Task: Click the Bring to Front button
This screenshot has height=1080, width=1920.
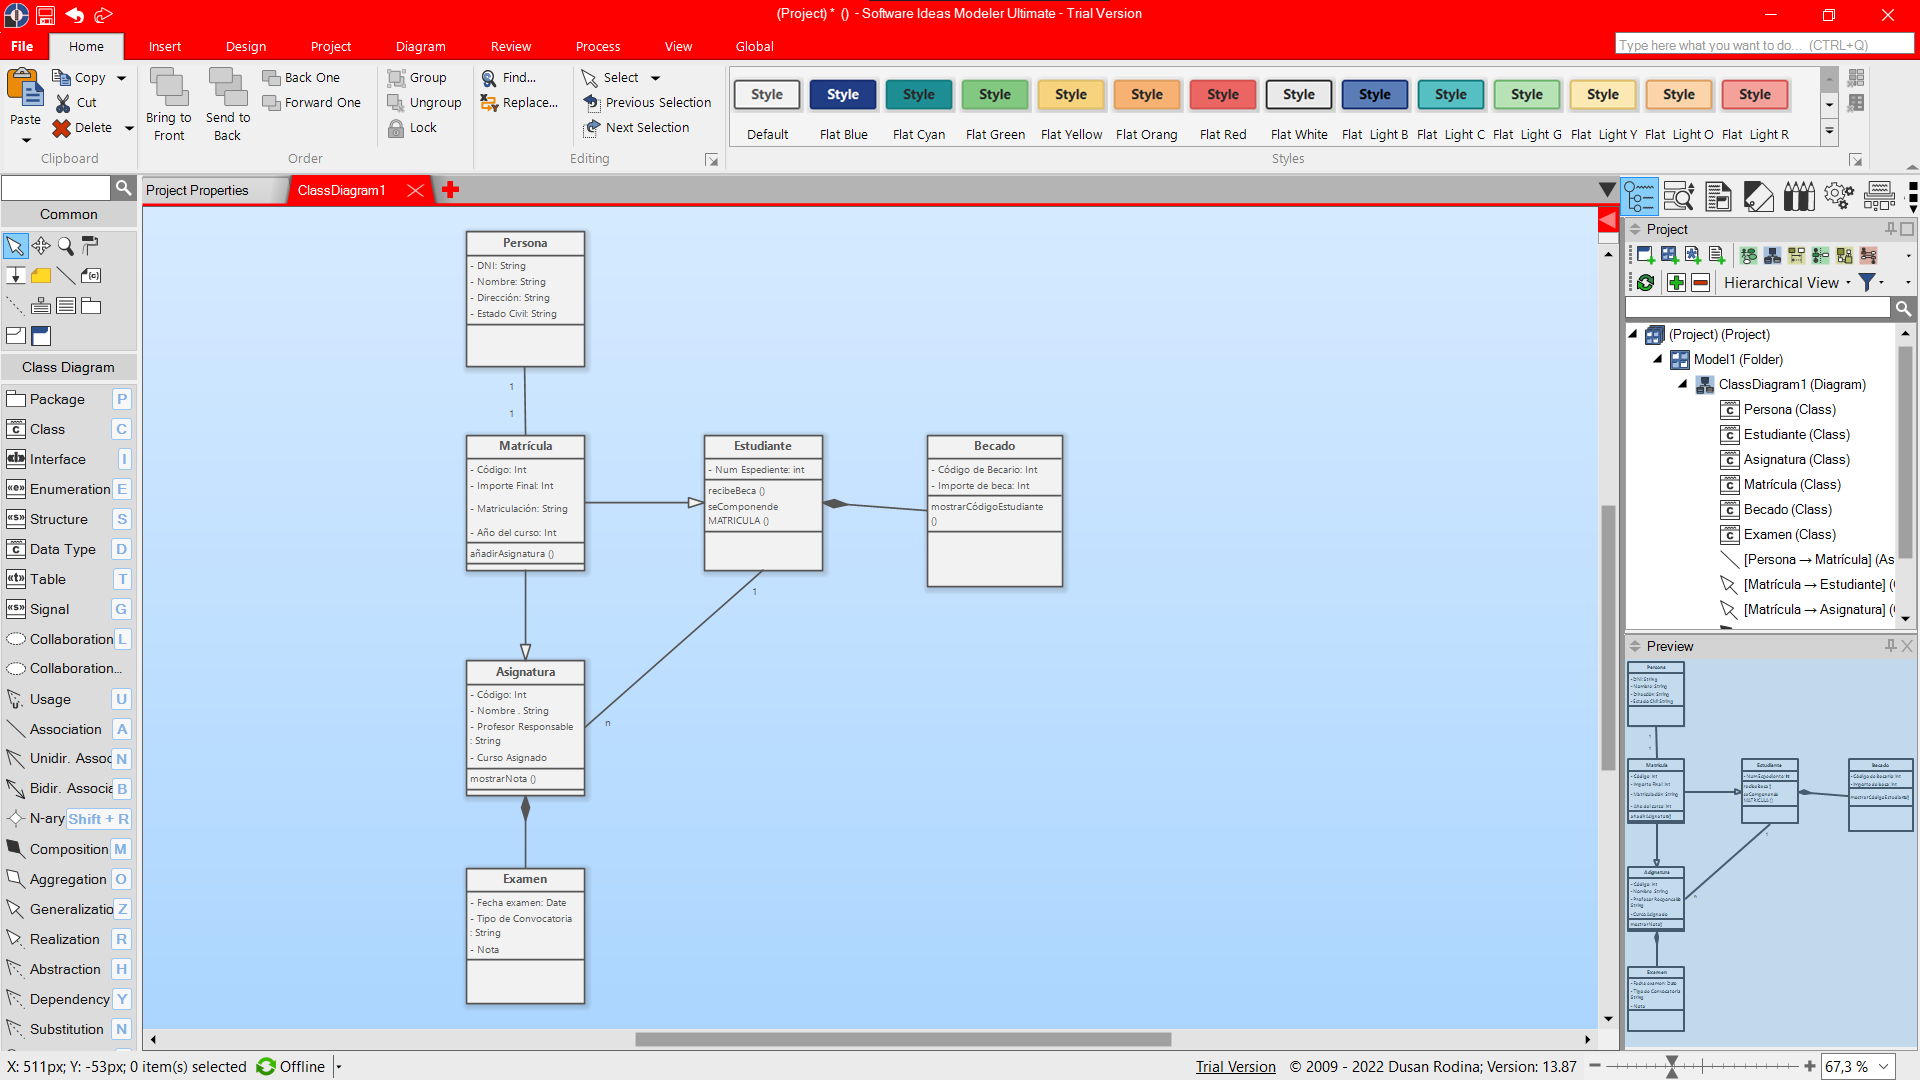Action: pos(168,104)
